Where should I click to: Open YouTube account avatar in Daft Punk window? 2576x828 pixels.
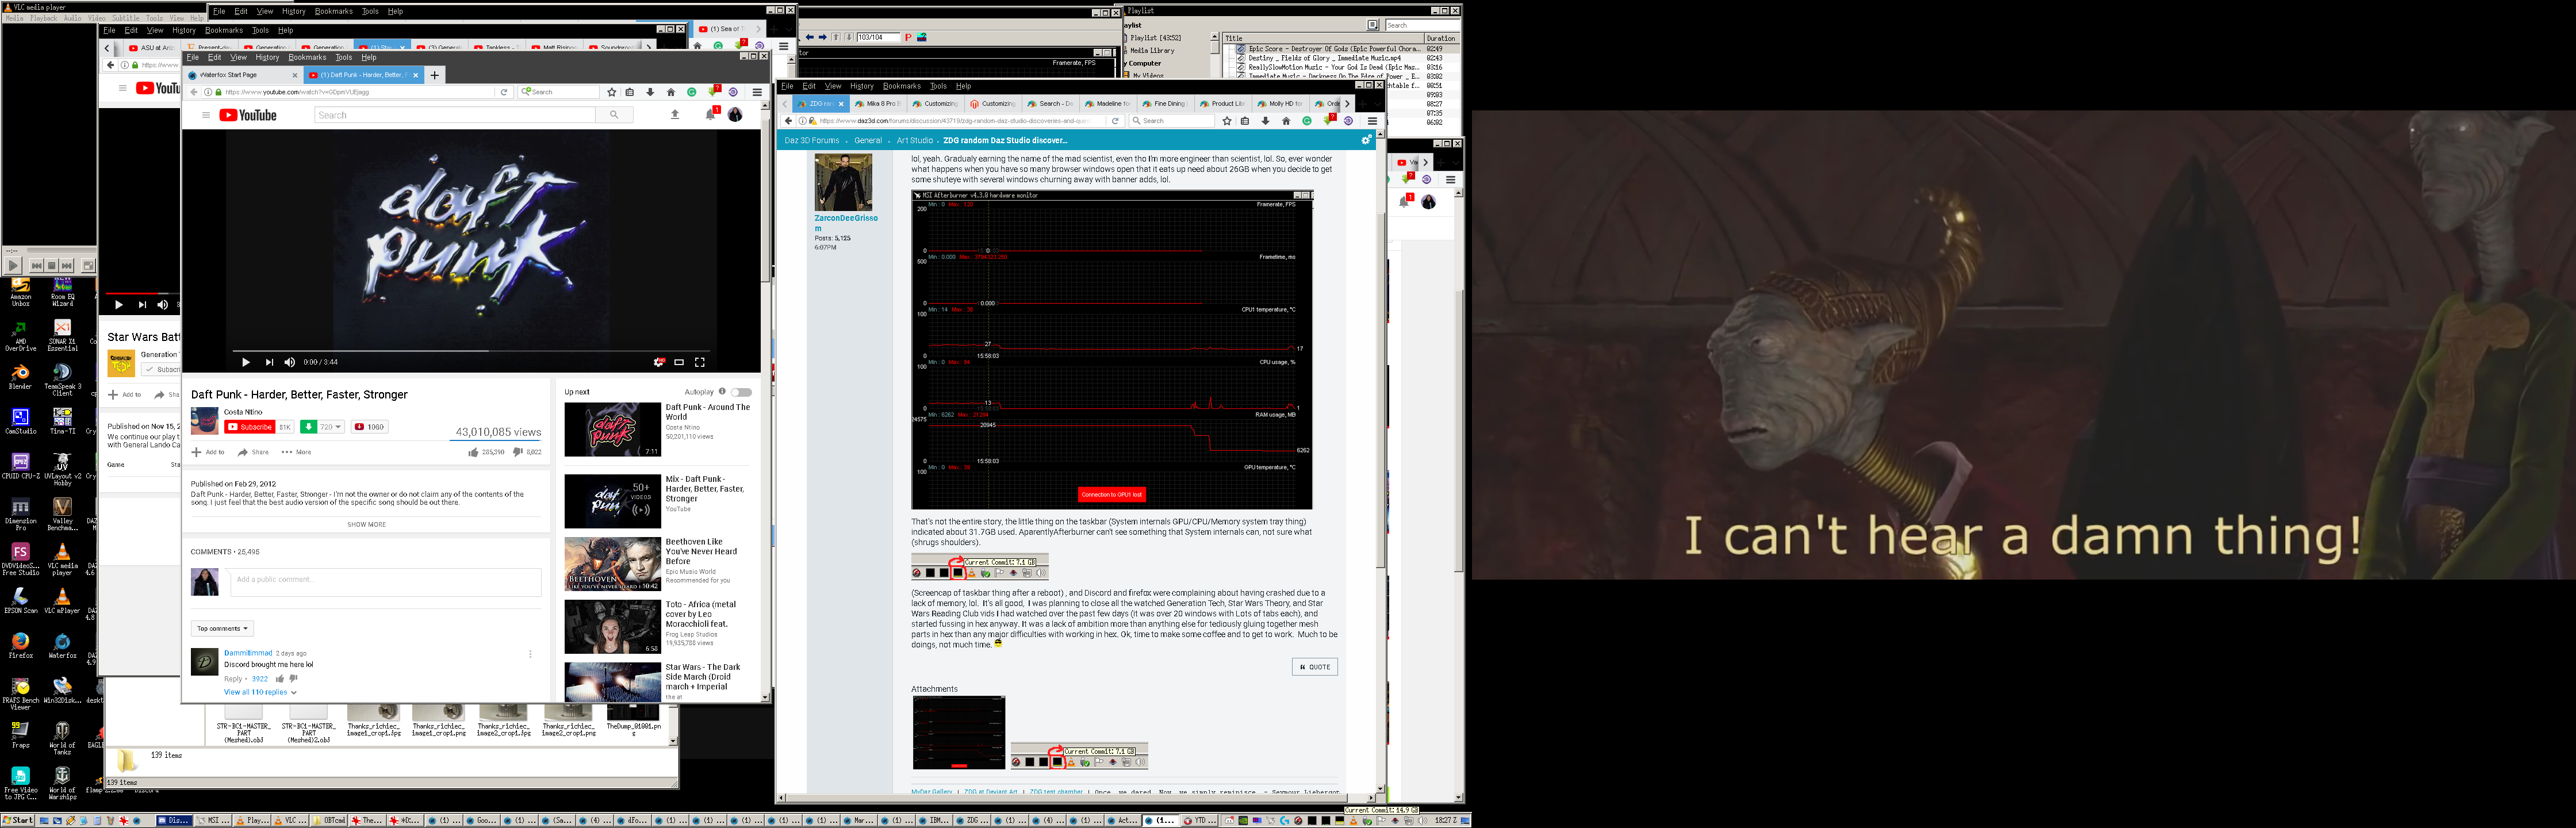pyautogui.click(x=735, y=115)
